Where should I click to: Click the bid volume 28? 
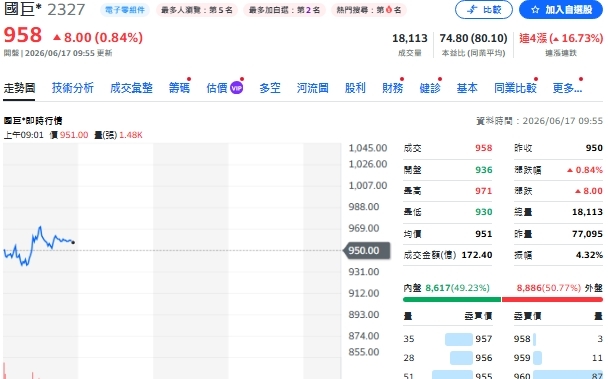tap(409, 358)
